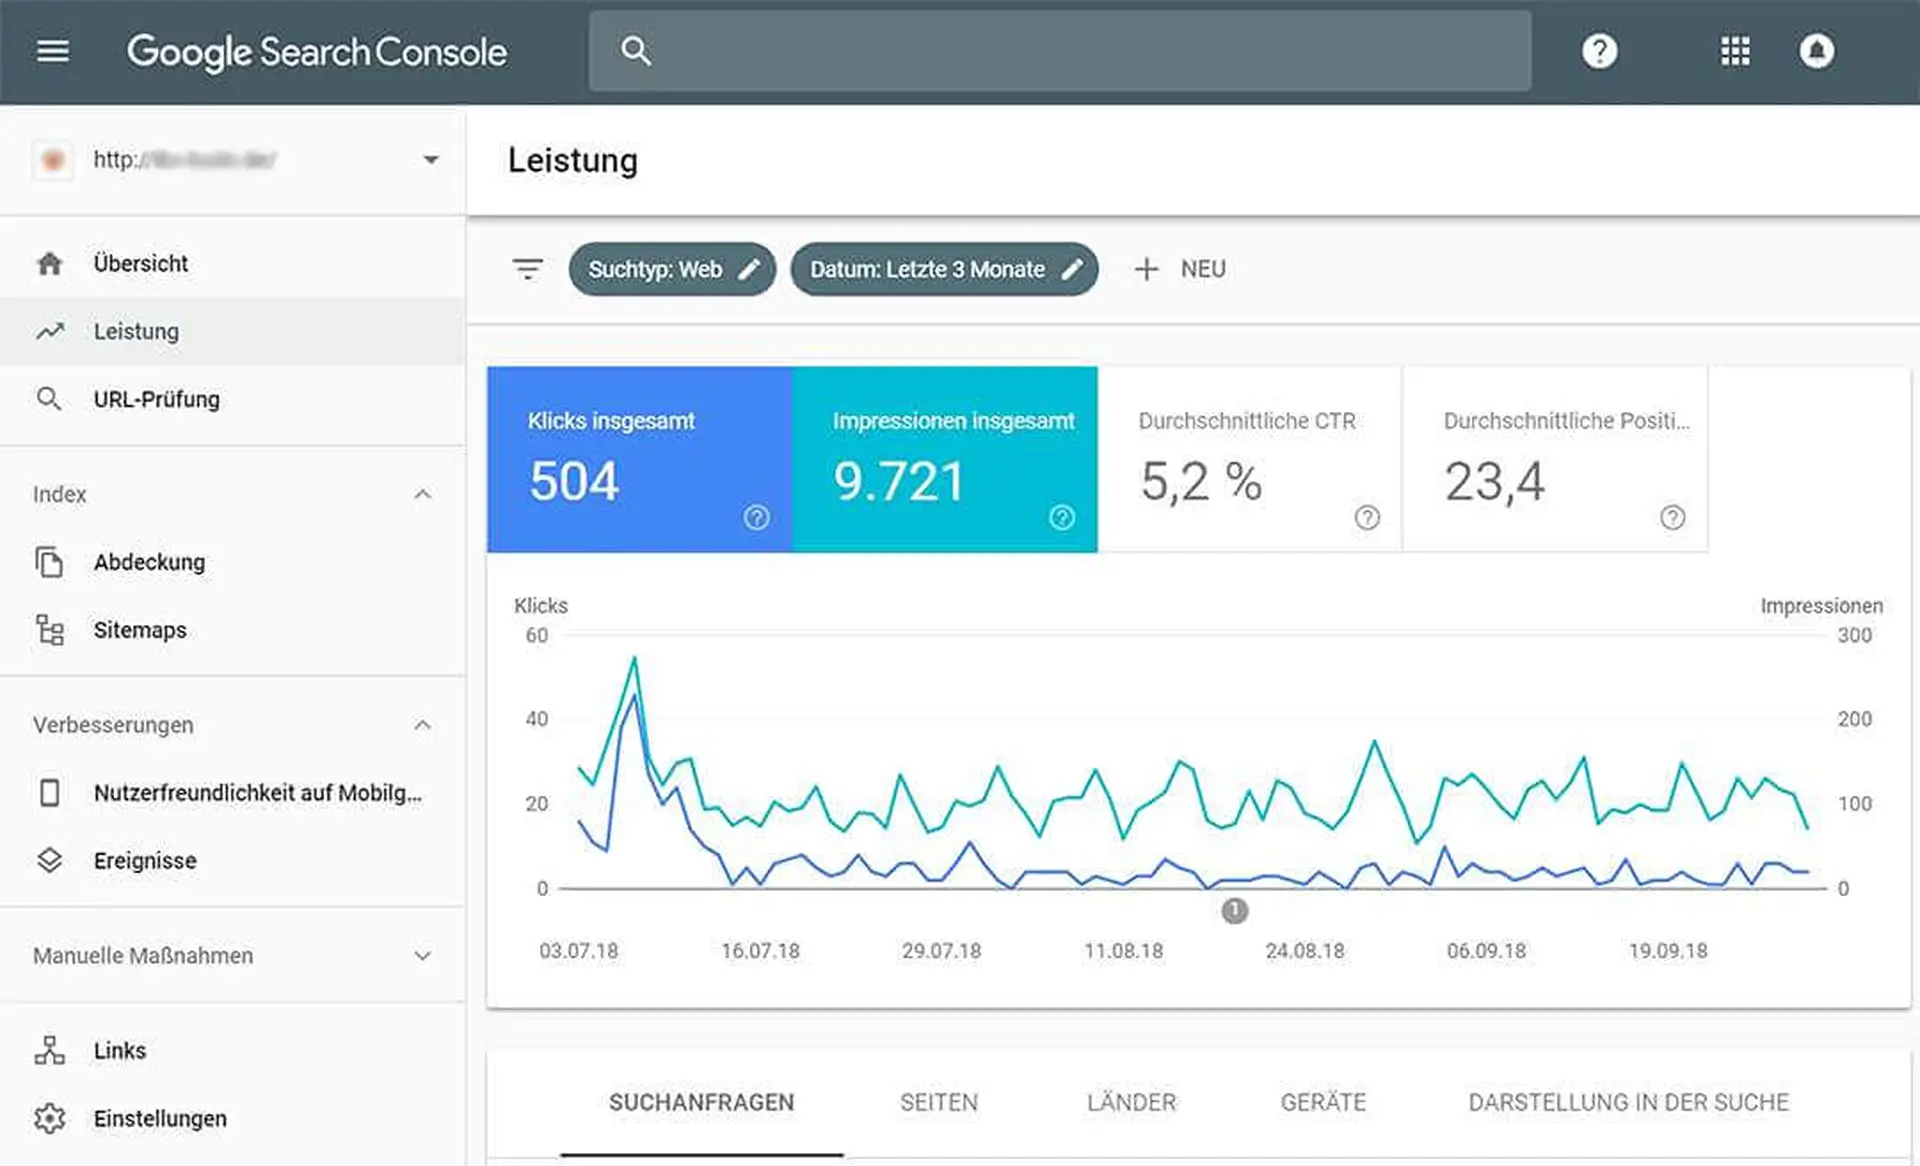1920x1166 pixels.
Task: Click the Abdeckung pages icon
Action: [x=49, y=562]
